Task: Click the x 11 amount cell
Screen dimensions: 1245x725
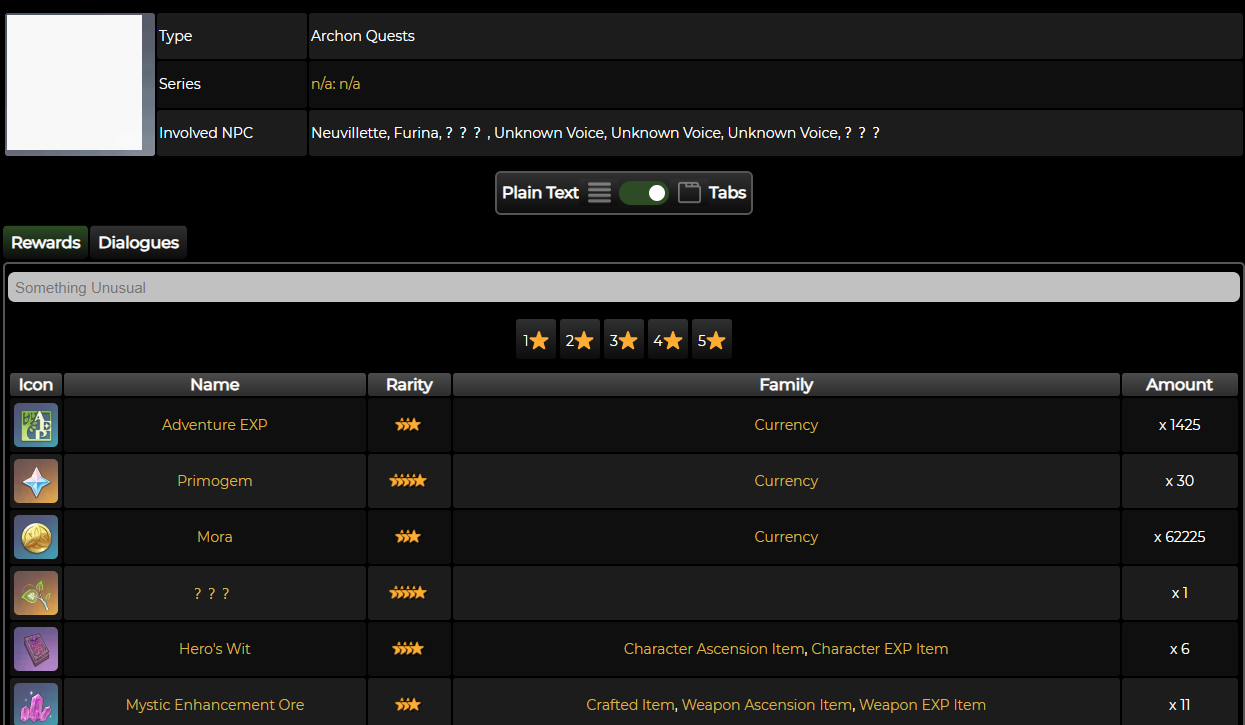Action: [1180, 702]
